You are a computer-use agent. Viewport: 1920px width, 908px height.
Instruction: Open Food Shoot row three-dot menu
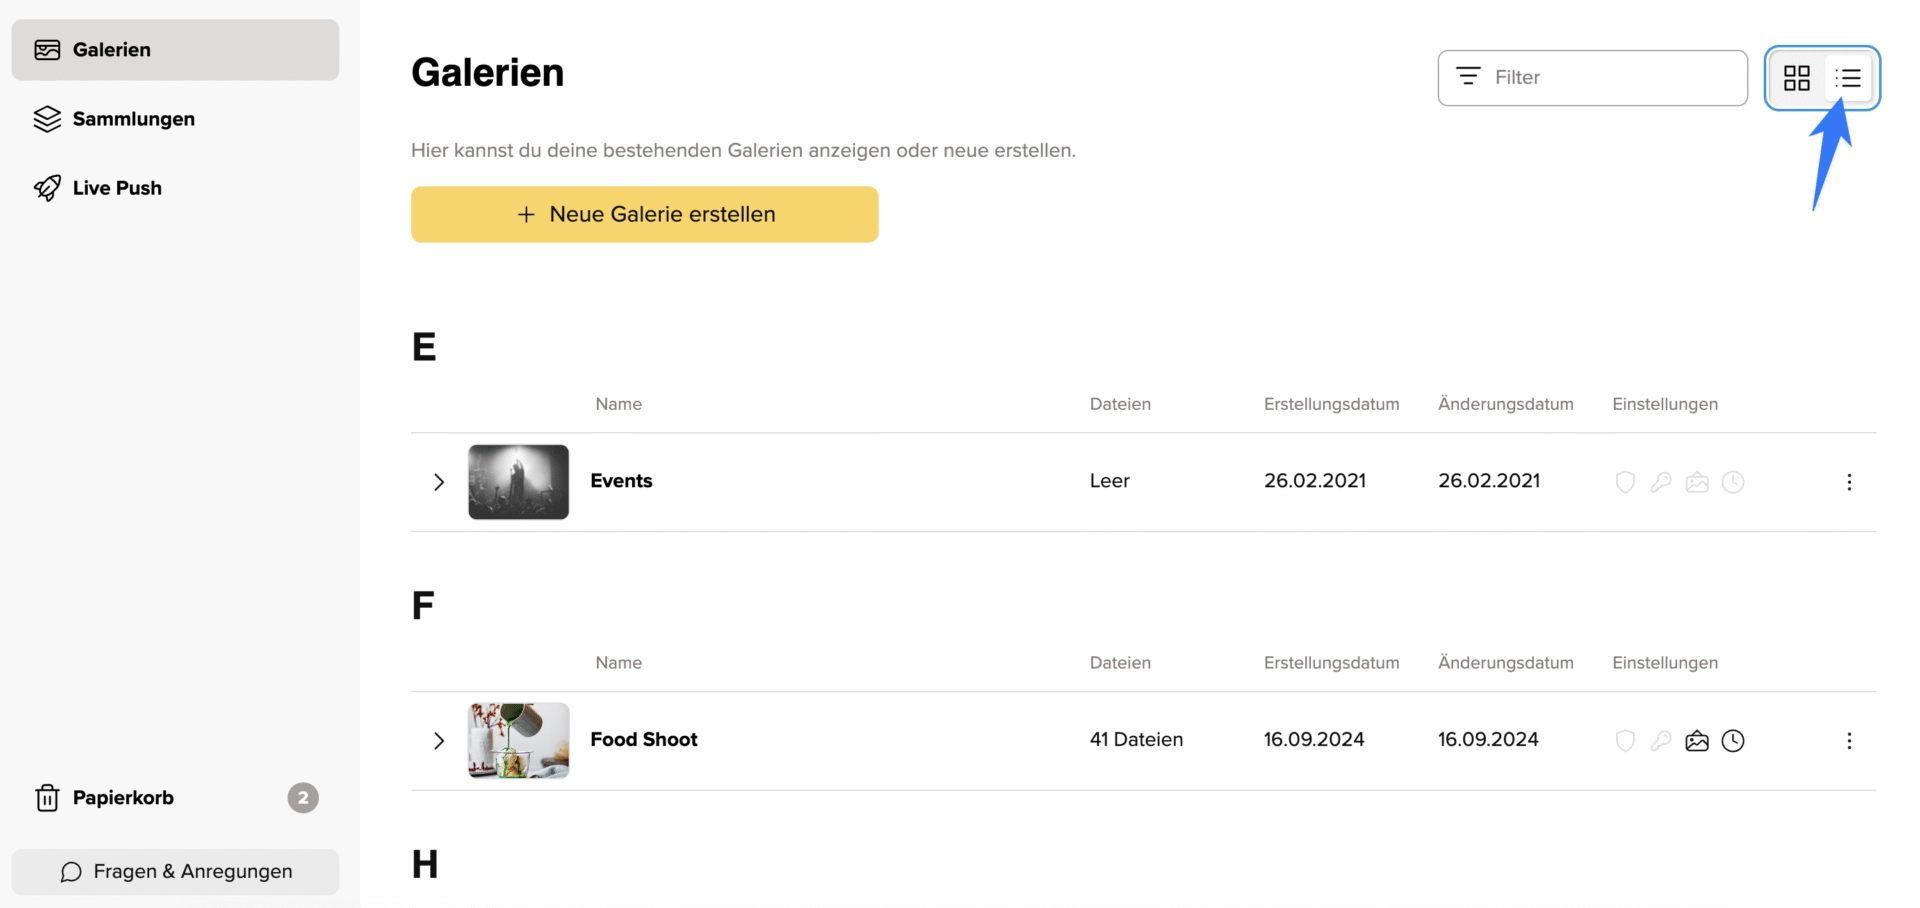[1849, 741]
